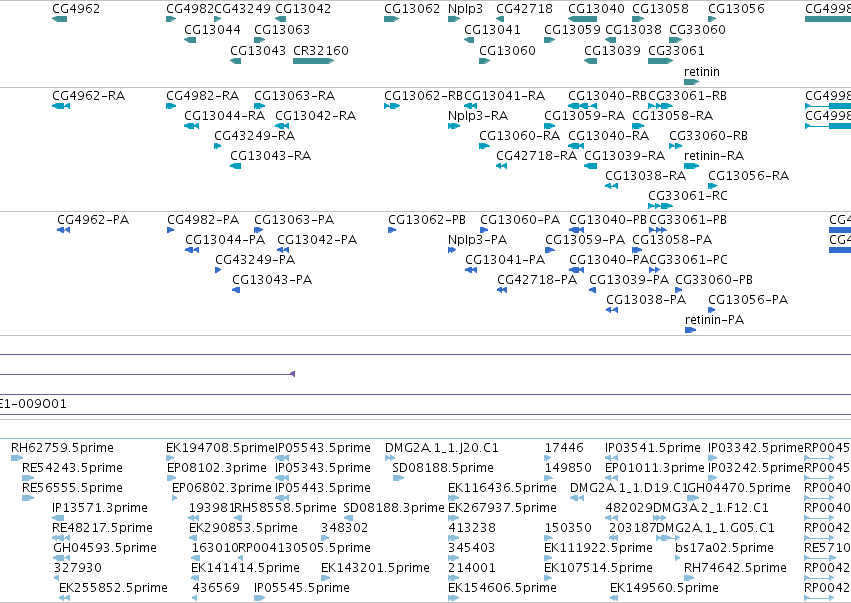Select protein CG4962-PA
The width and height of the screenshot is (851, 603).
(x=93, y=220)
